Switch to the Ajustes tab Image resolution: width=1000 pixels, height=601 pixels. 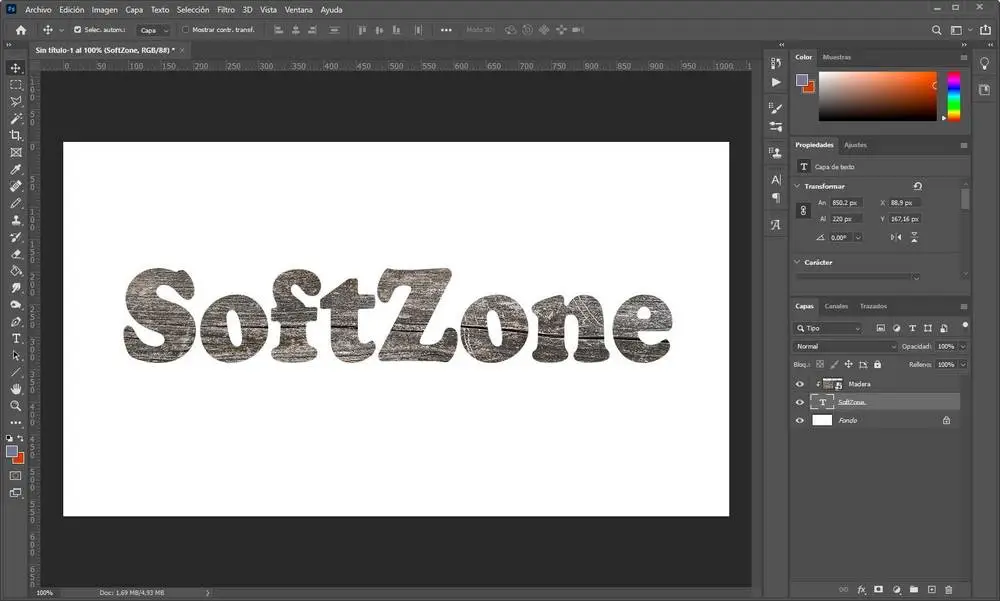click(855, 145)
